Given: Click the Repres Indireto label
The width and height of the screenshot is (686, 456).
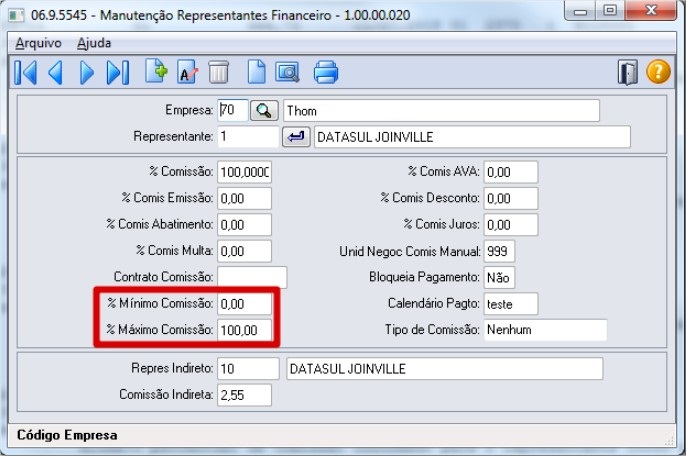Looking at the screenshot, I should coord(172,368).
